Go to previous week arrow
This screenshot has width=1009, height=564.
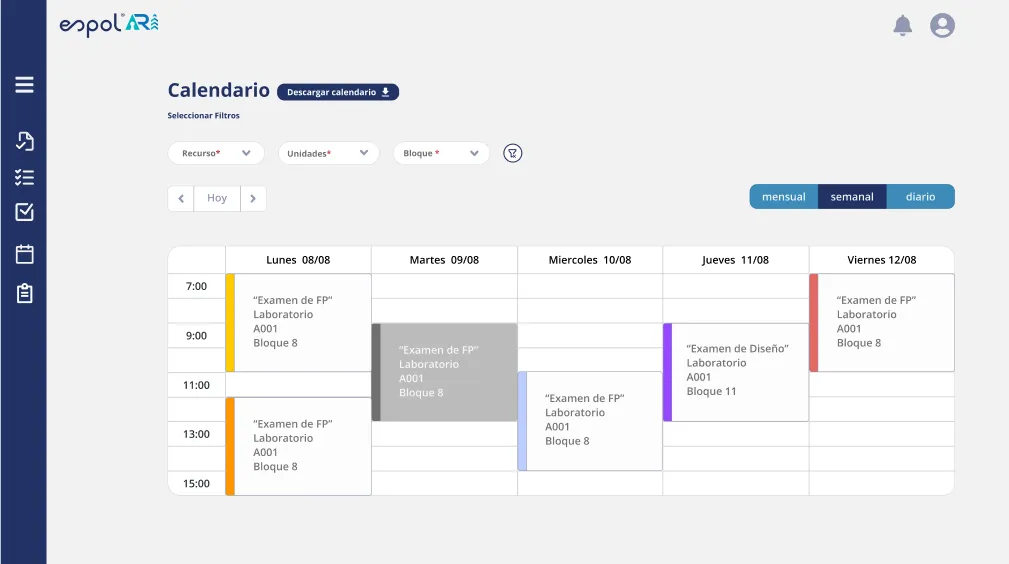point(181,198)
